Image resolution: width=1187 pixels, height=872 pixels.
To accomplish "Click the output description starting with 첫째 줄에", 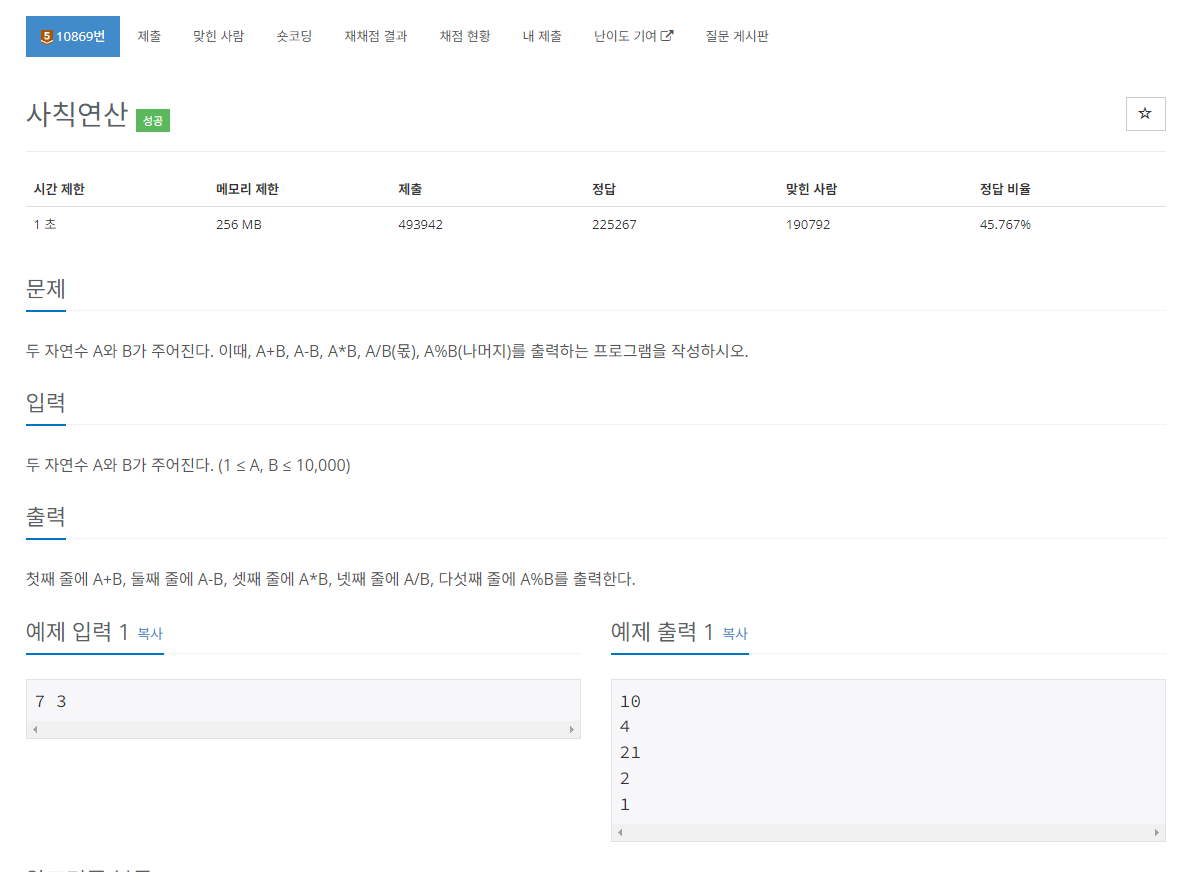I will tap(330, 579).
